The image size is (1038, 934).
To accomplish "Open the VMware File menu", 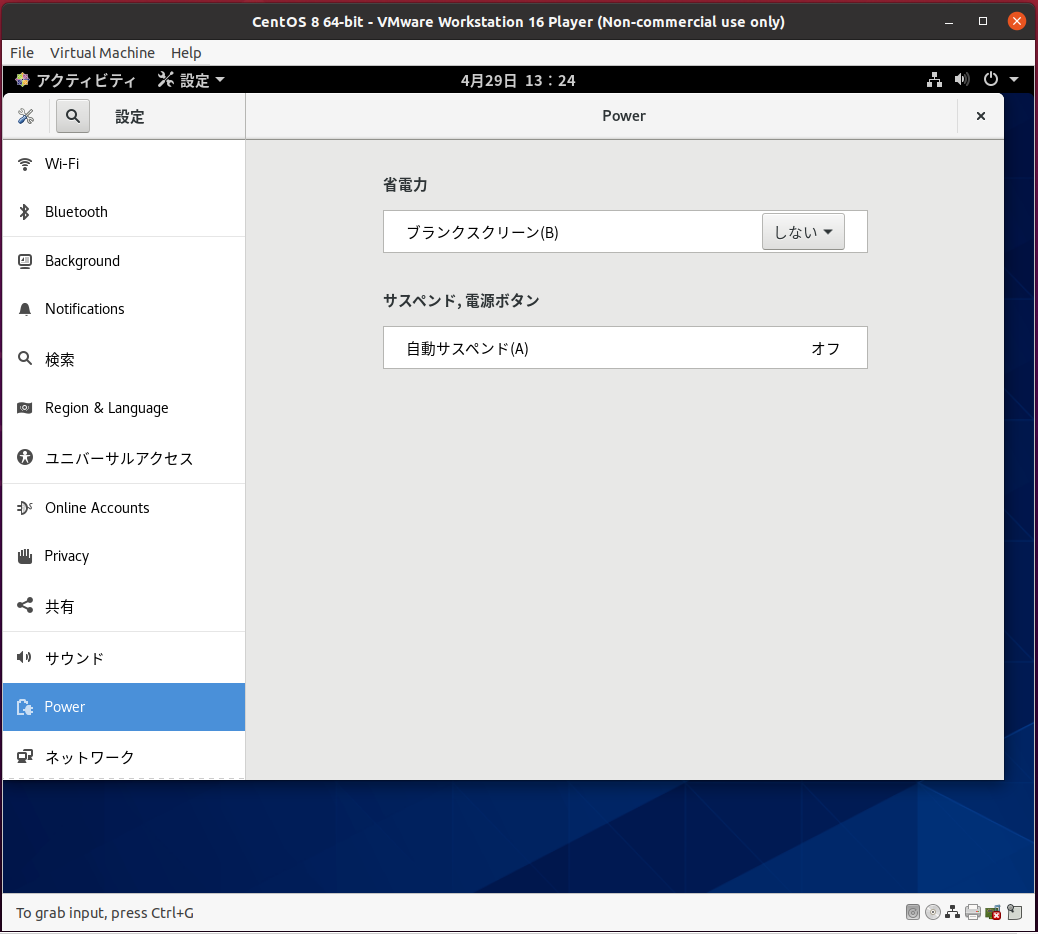I will (22, 53).
